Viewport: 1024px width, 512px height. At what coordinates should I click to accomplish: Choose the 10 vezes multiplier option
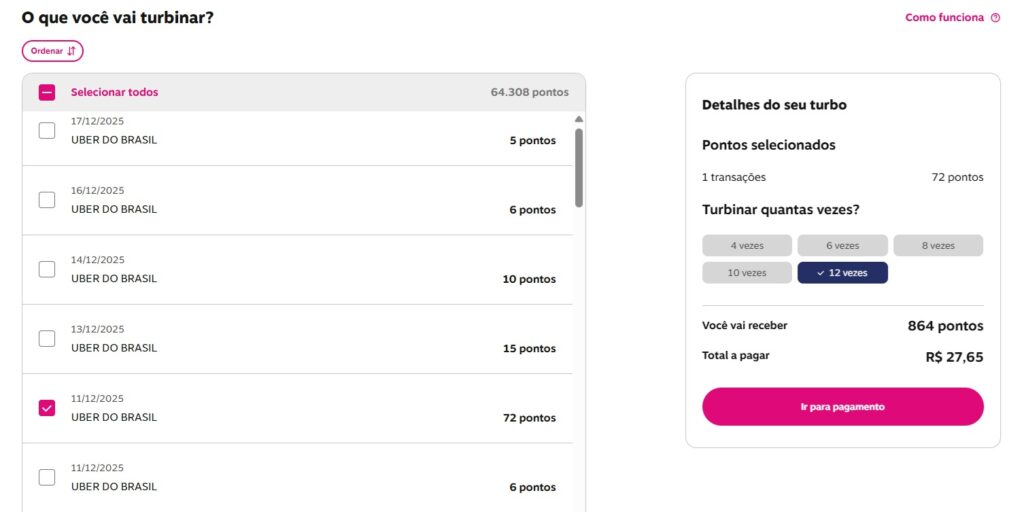tap(747, 273)
